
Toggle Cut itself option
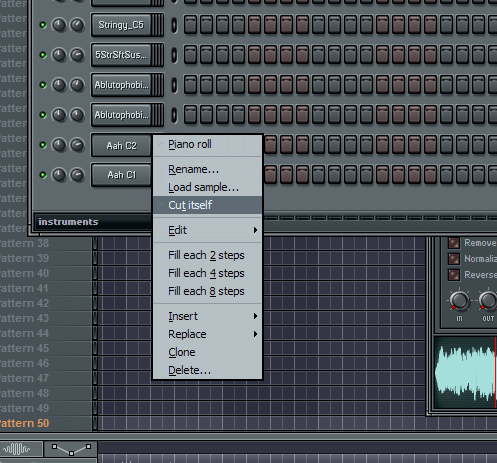(x=207, y=205)
